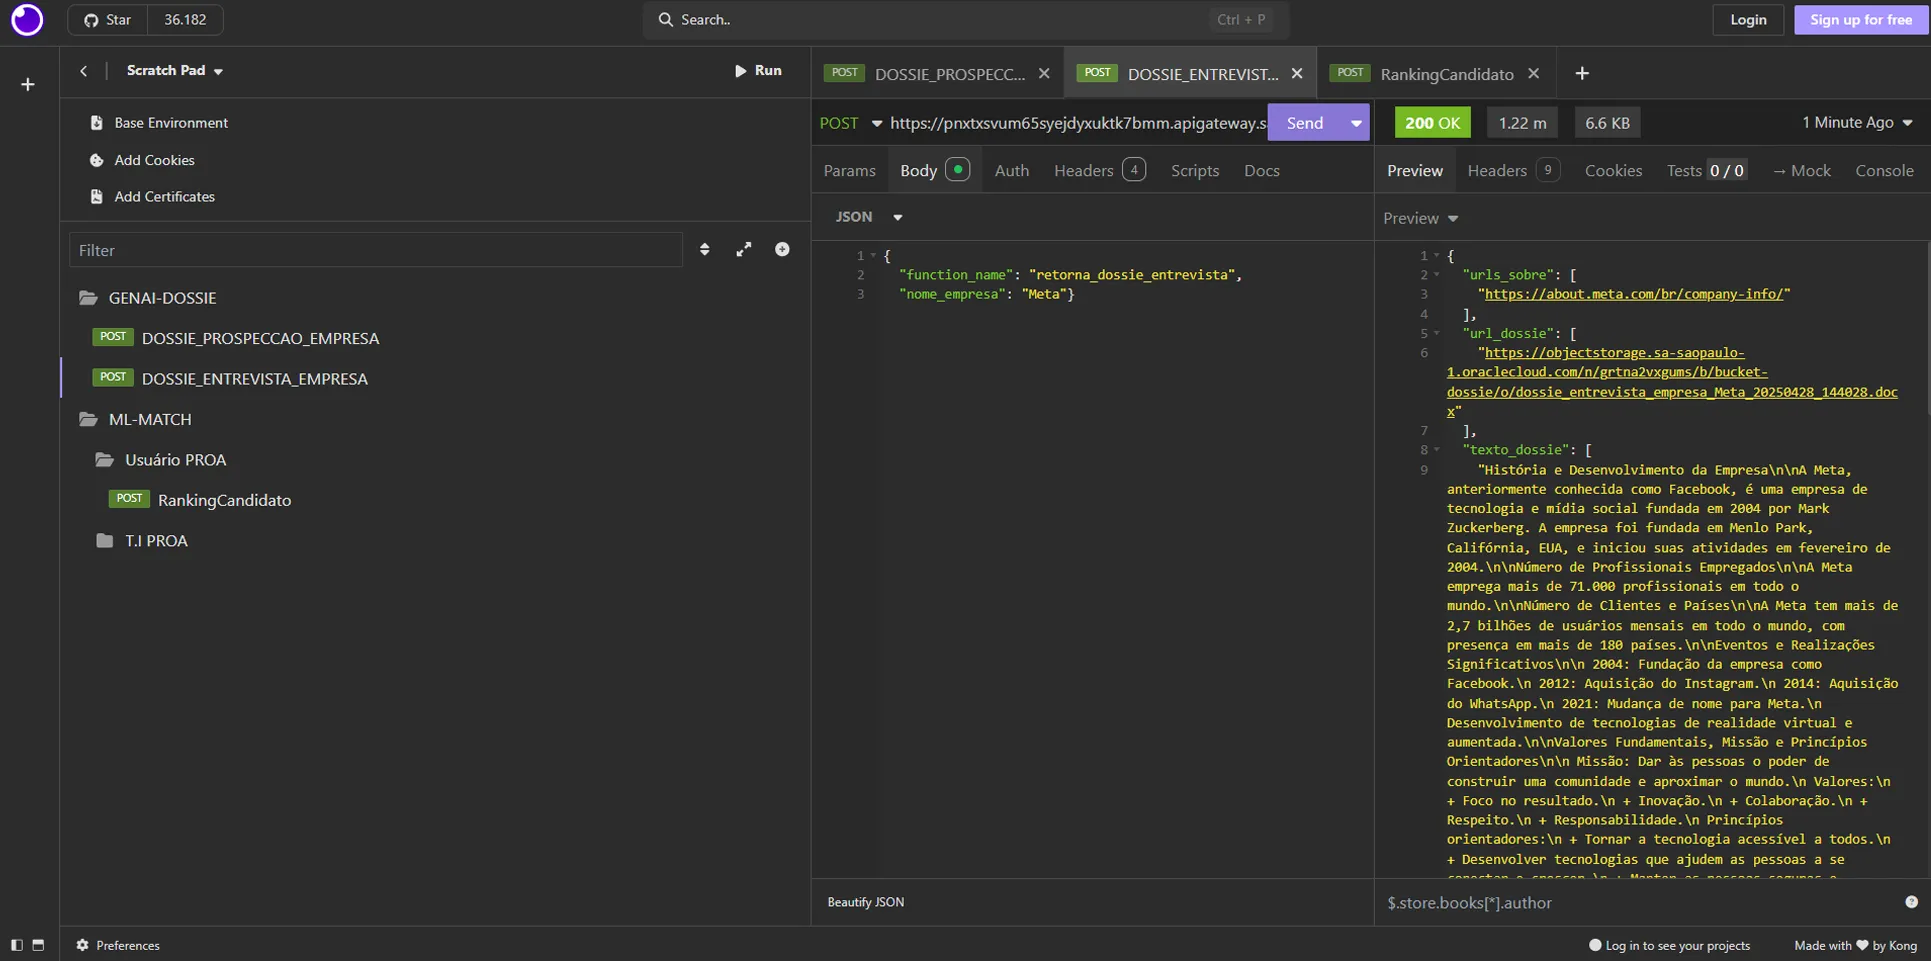The image size is (1931, 961).
Task: Click the sort order icon beside Filter
Action: tap(705, 250)
